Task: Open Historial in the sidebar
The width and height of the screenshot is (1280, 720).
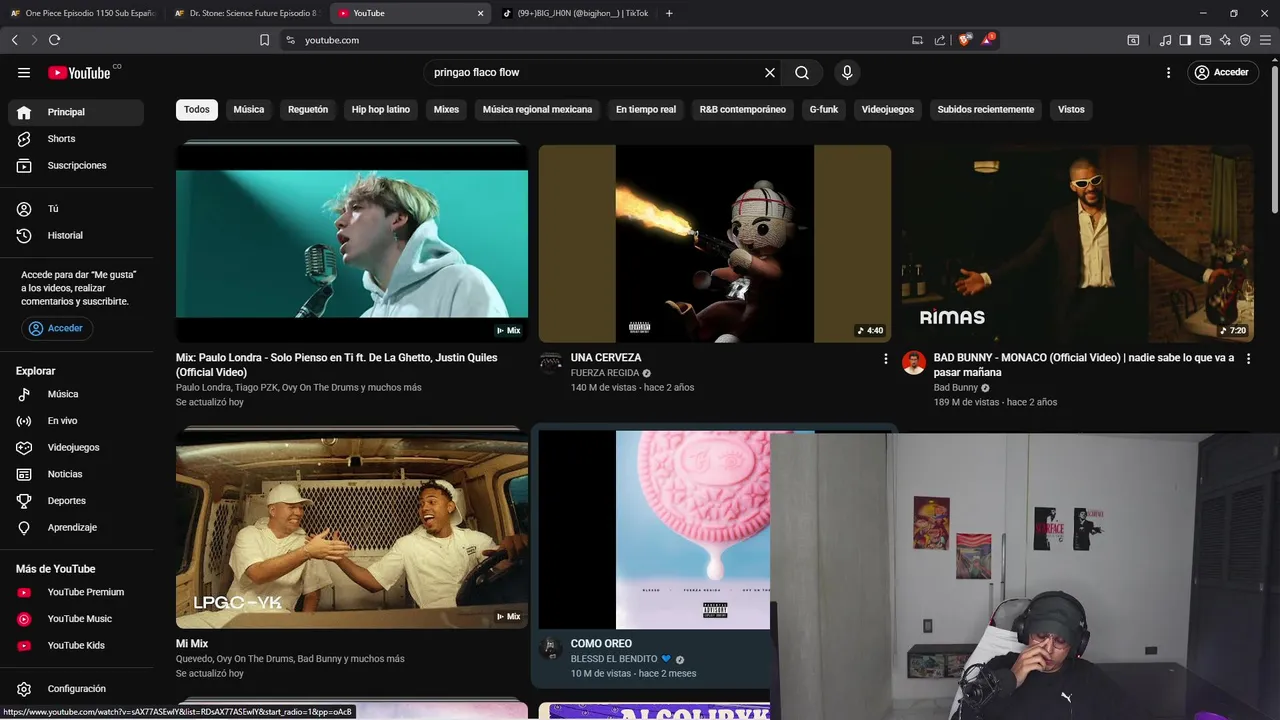Action: point(76,235)
